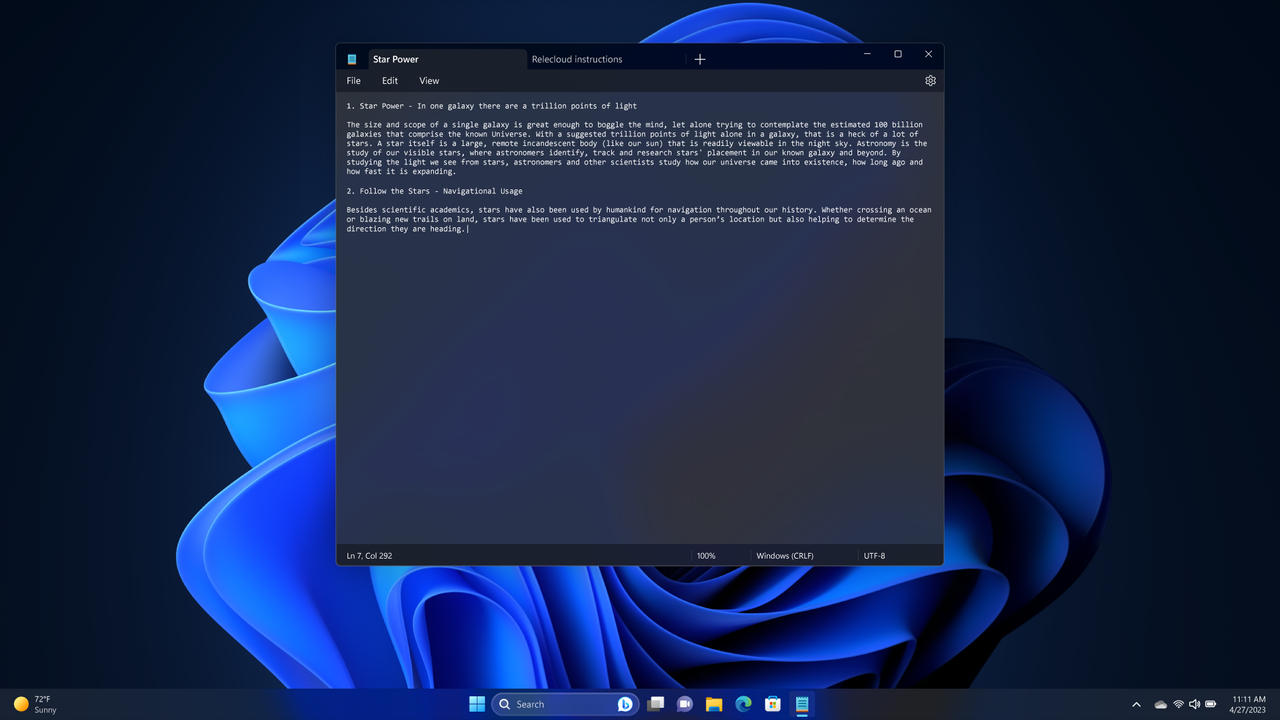
Task: Open Bing chat icon in search box
Action: coord(625,704)
